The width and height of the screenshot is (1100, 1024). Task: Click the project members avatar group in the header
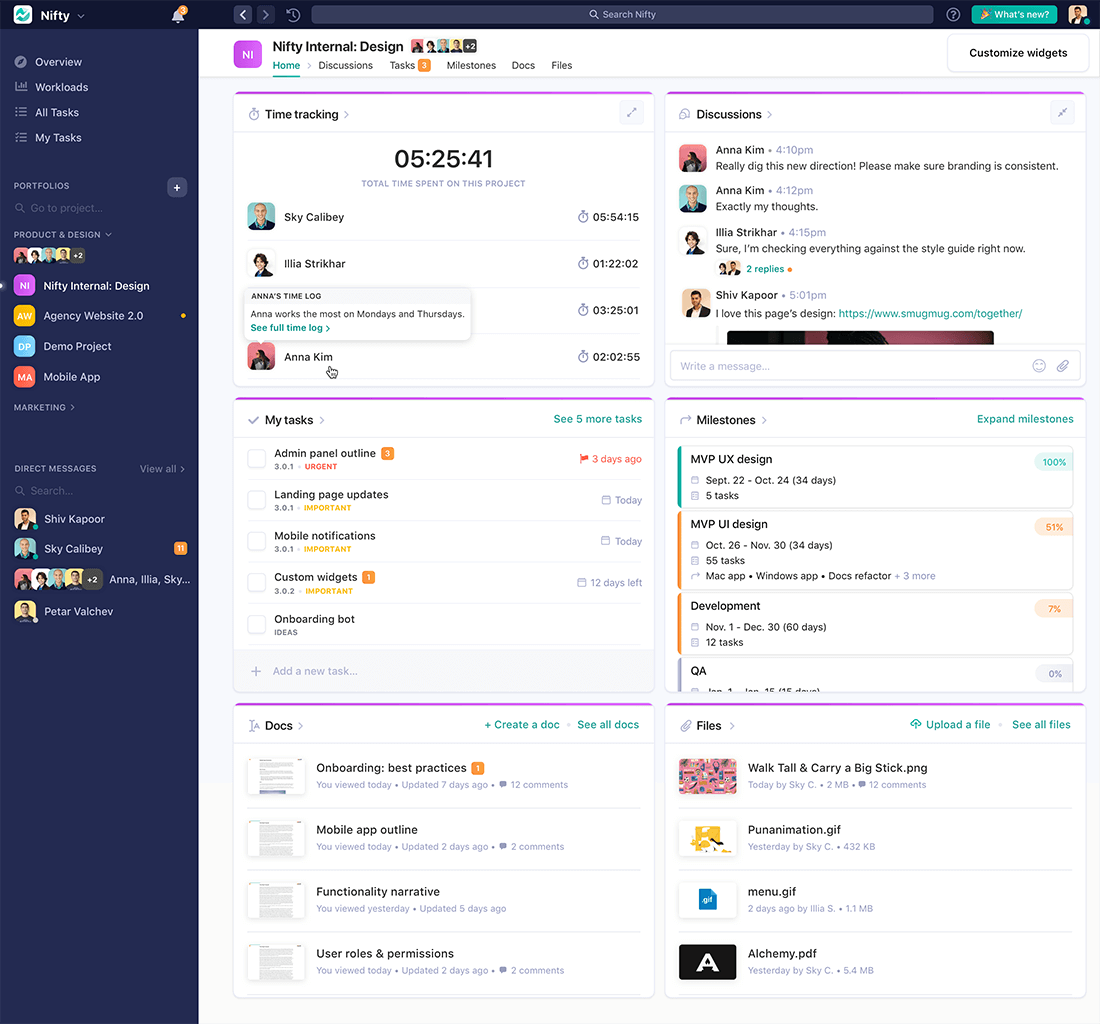pos(443,46)
